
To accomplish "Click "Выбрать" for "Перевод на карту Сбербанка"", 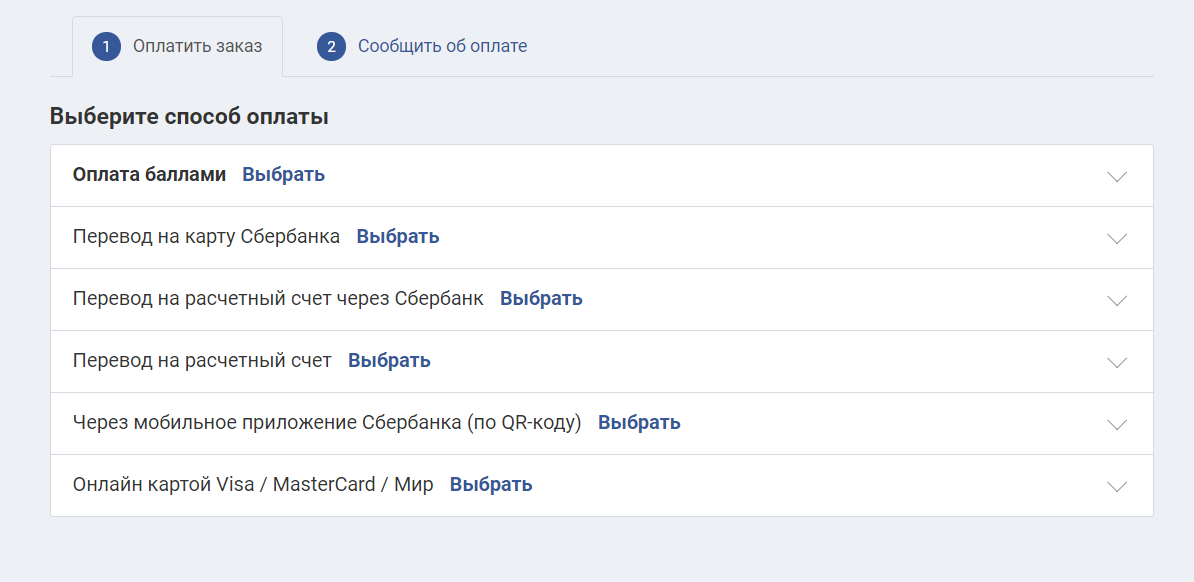I will 398,236.
